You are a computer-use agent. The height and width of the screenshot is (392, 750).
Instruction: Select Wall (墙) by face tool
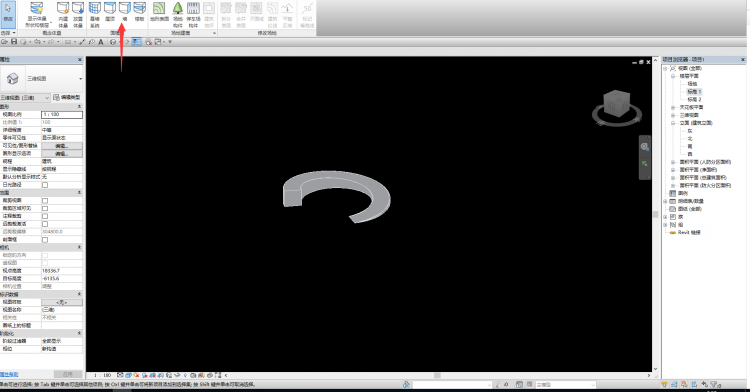tap(125, 12)
